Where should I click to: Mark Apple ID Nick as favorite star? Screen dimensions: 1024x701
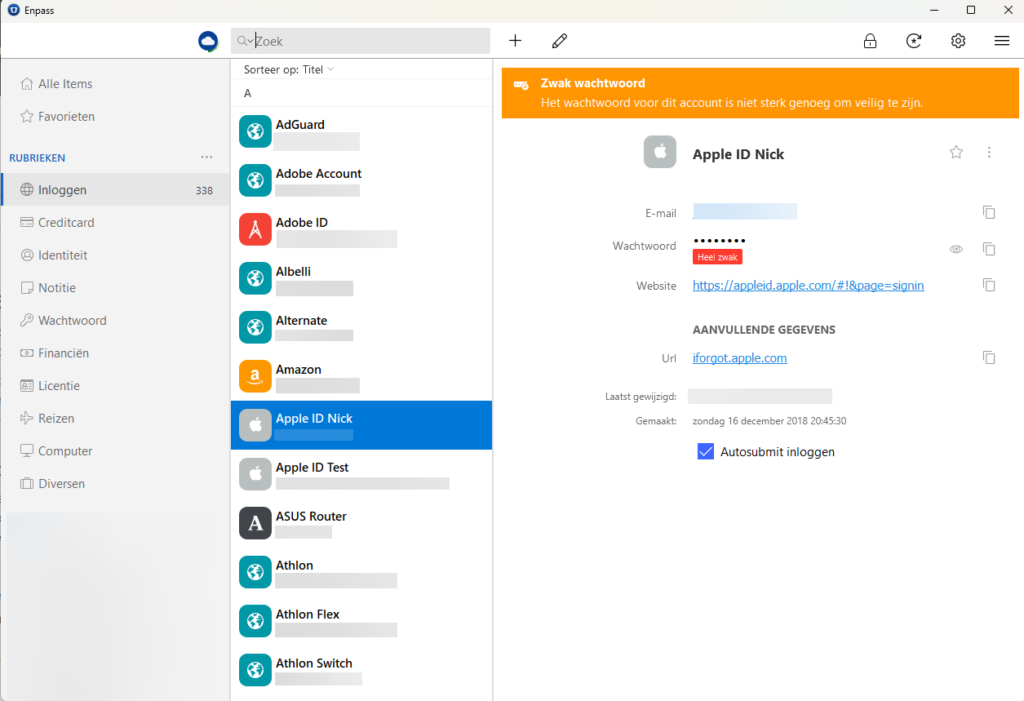956,152
